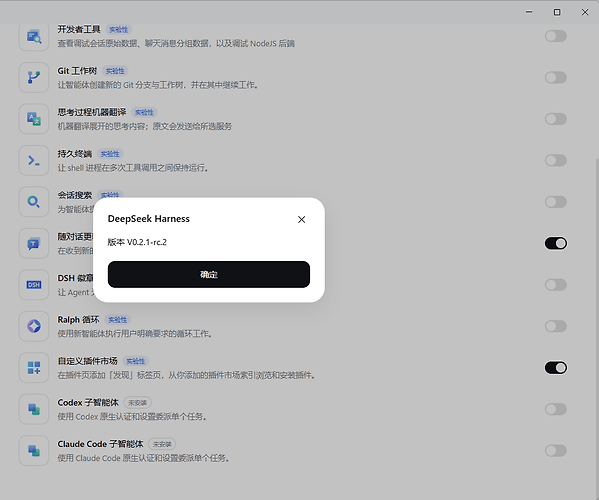Turn on the Git 工作树 switch
This screenshot has height=500, width=599.
pyautogui.click(x=556, y=78)
